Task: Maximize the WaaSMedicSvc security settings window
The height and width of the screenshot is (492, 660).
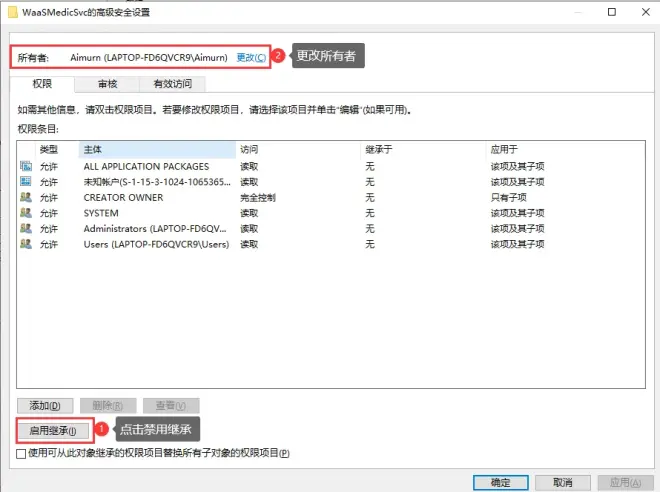Action: click(x=612, y=12)
